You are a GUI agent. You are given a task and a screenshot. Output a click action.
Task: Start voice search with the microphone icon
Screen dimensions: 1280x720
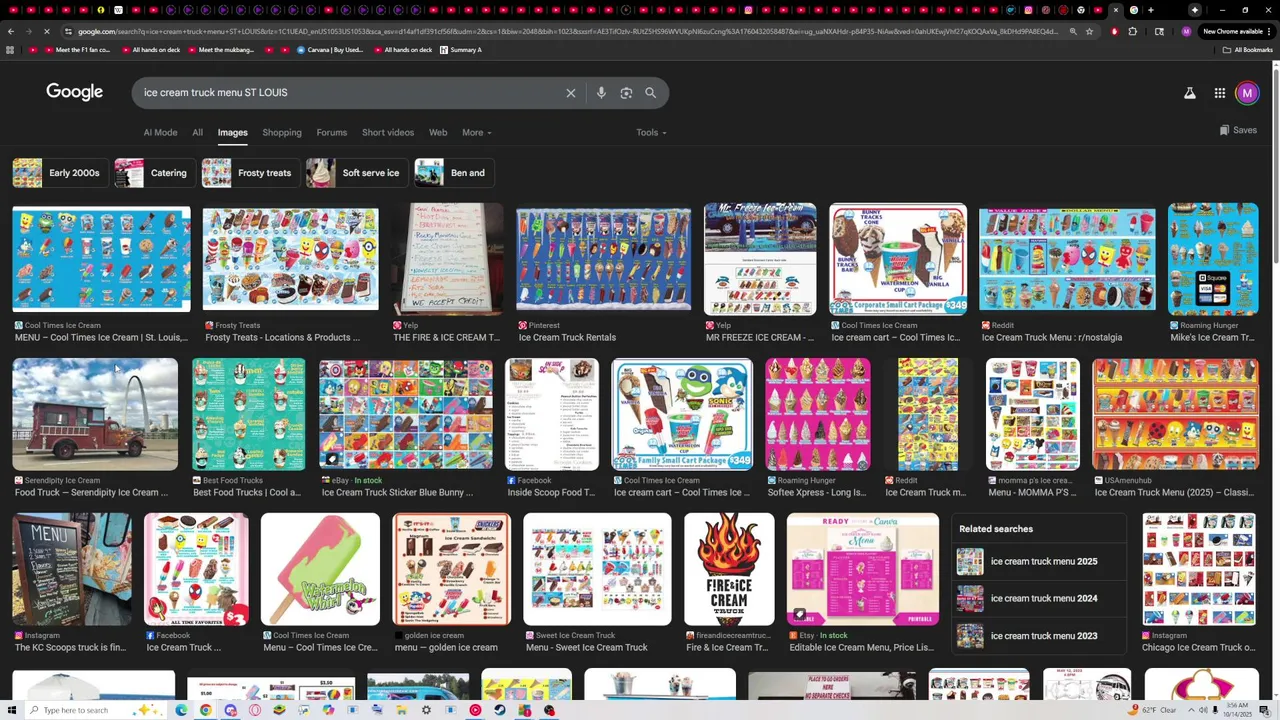(601, 93)
